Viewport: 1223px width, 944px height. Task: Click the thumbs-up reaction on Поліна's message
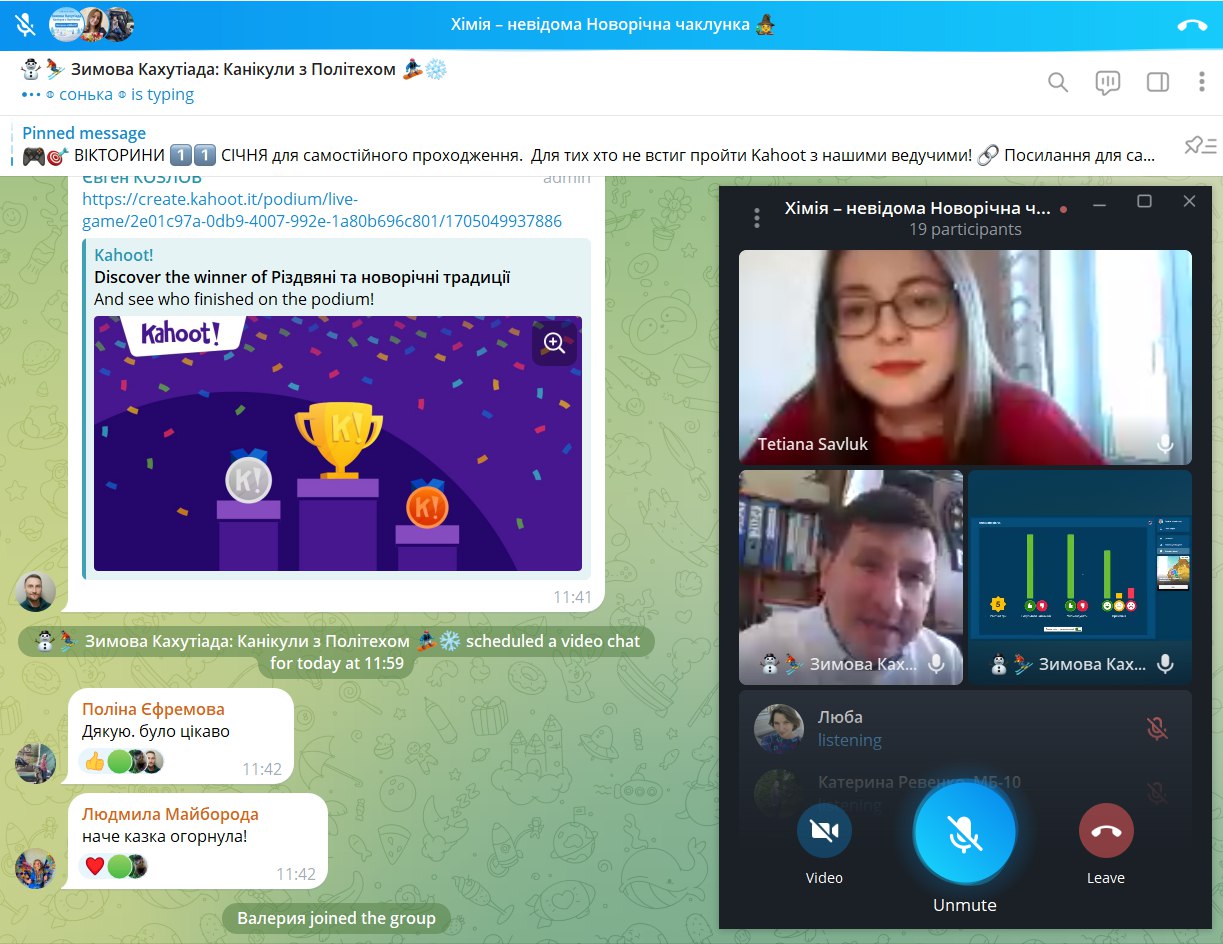point(95,761)
